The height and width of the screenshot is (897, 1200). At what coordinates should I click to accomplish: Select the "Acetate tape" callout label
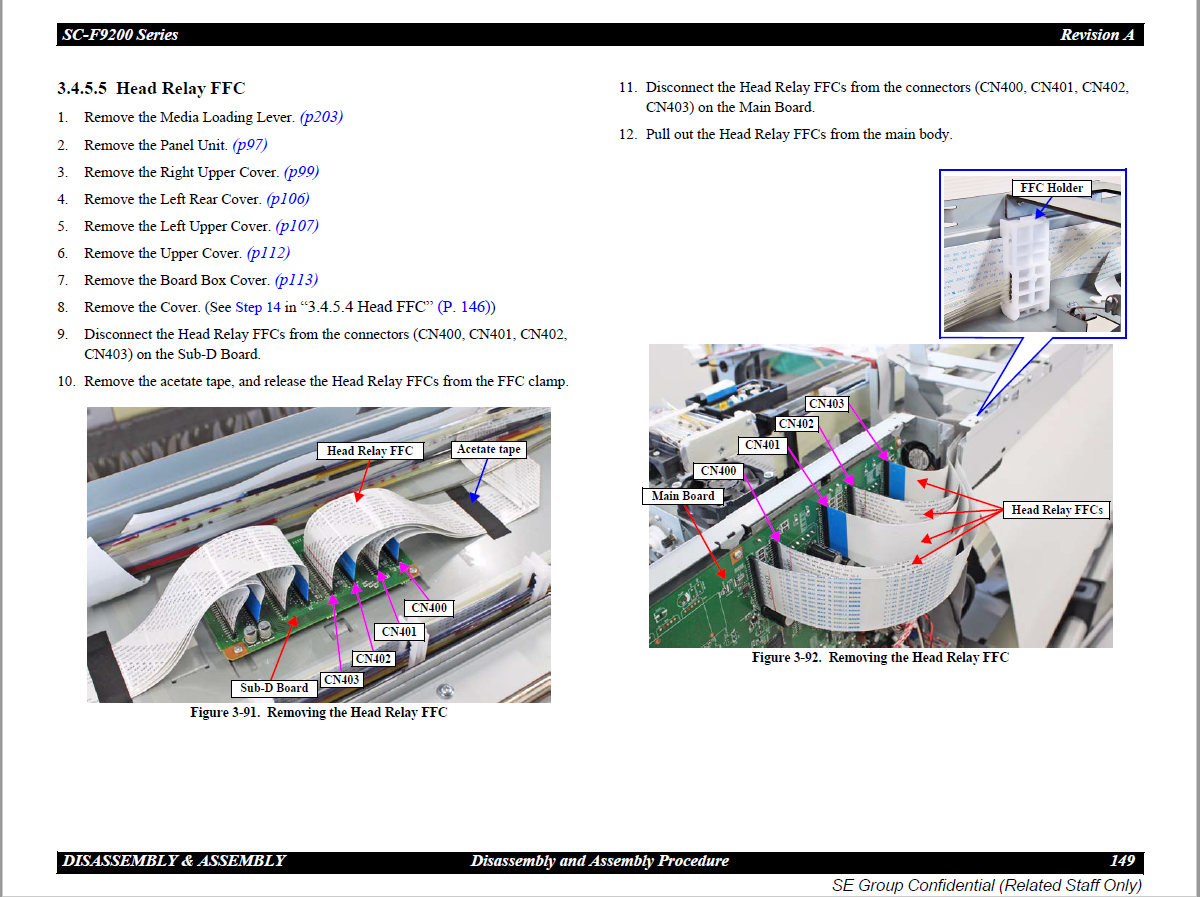tap(488, 450)
